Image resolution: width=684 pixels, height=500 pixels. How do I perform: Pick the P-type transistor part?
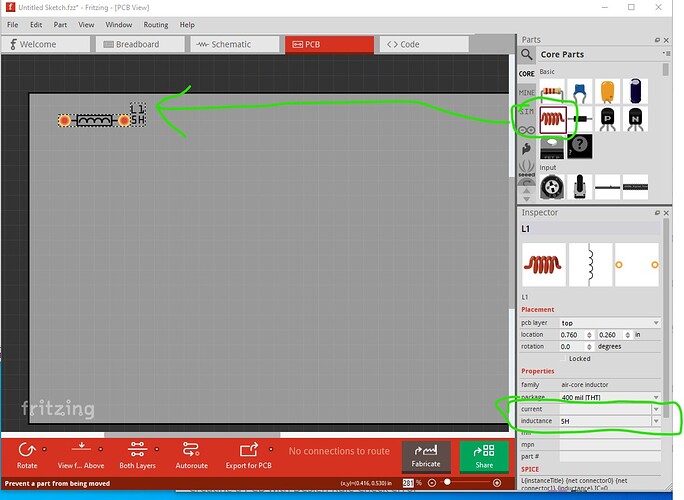[608, 119]
